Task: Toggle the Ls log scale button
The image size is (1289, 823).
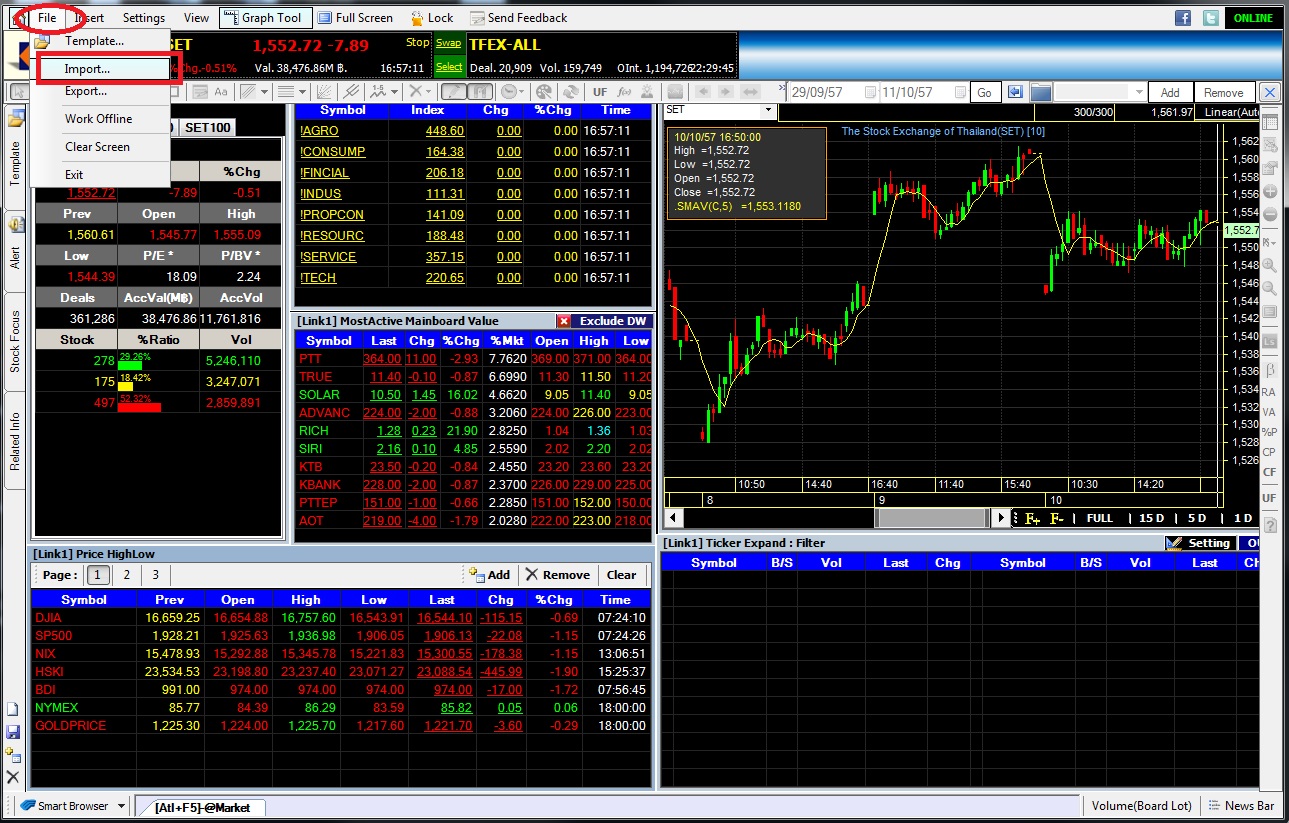Action: click(1270, 342)
